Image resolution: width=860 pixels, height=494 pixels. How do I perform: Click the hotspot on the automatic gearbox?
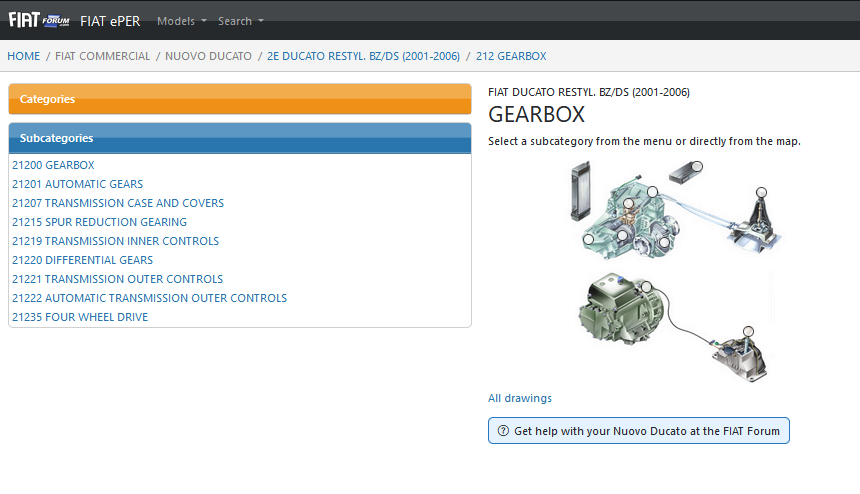pyautogui.click(x=646, y=288)
